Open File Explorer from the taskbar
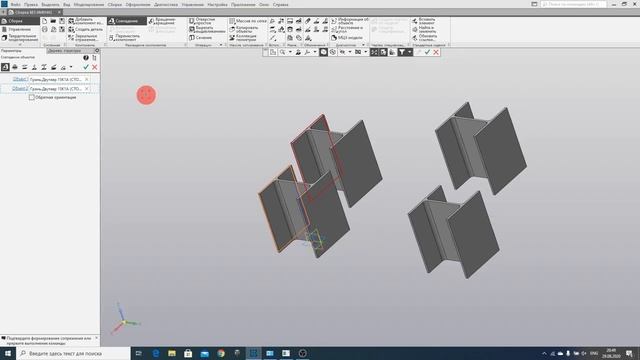This screenshot has height=360, width=640. (x=172, y=353)
